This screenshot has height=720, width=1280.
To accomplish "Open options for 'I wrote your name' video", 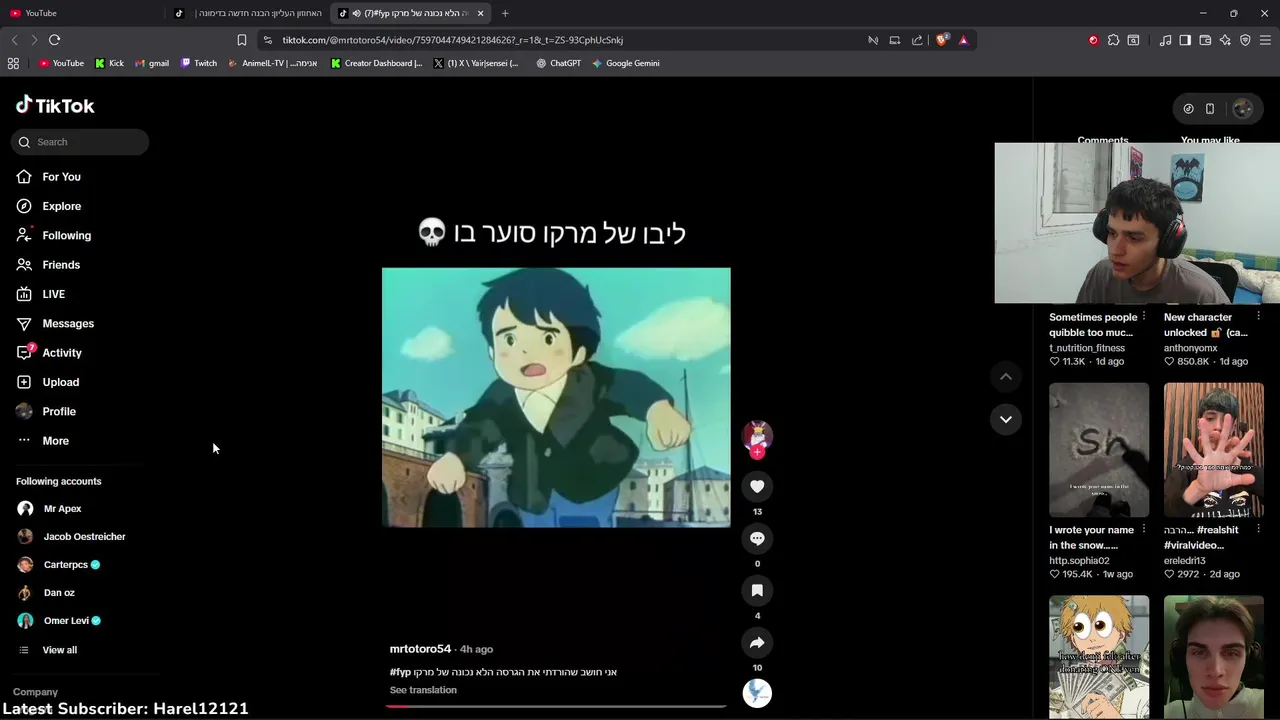I will click(x=1144, y=530).
